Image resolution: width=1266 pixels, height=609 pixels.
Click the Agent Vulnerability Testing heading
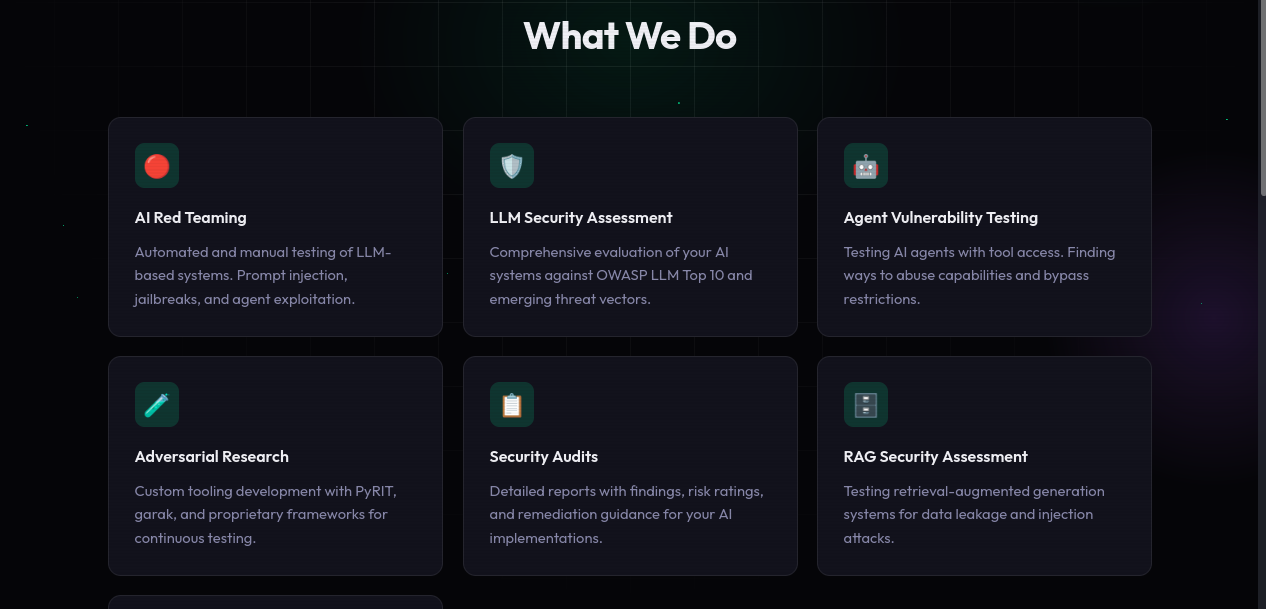pos(940,217)
